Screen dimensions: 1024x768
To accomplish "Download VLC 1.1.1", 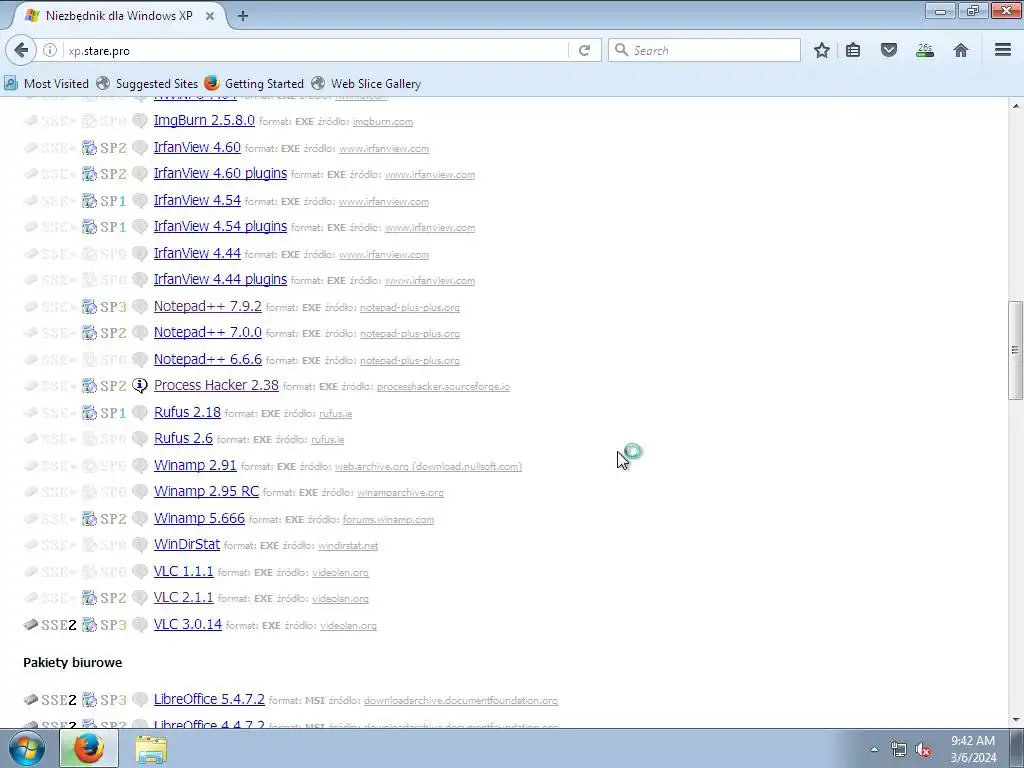I will tap(184, 571).
